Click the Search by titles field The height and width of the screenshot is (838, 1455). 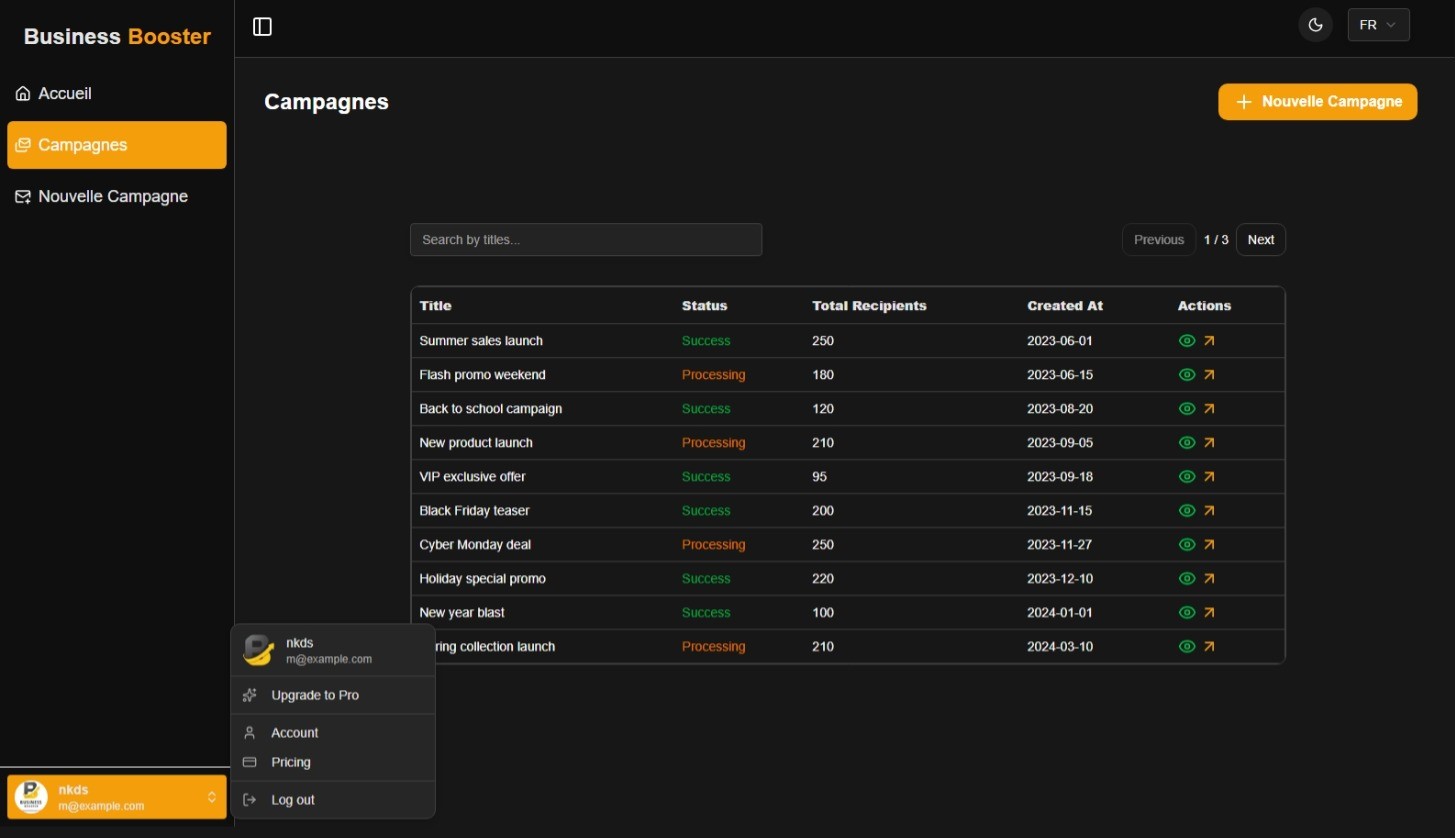[x=585, y=240]
